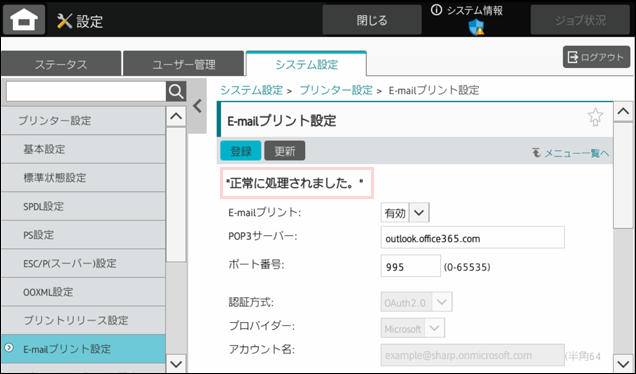Click main panel scroll up arrow
Screen dimensions: 636x374
(623, 111)
